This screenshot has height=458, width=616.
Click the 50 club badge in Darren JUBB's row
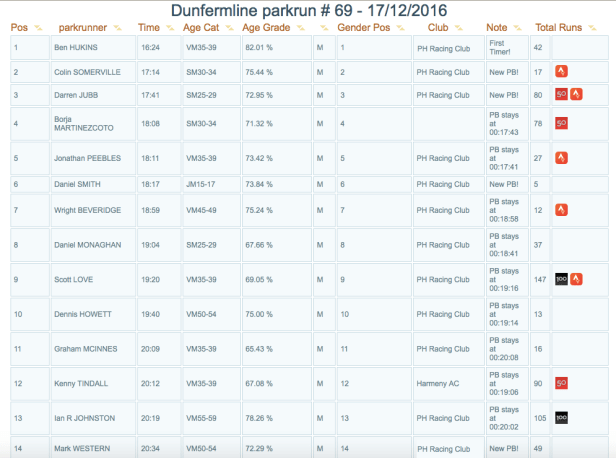click(x=561, y=94)
